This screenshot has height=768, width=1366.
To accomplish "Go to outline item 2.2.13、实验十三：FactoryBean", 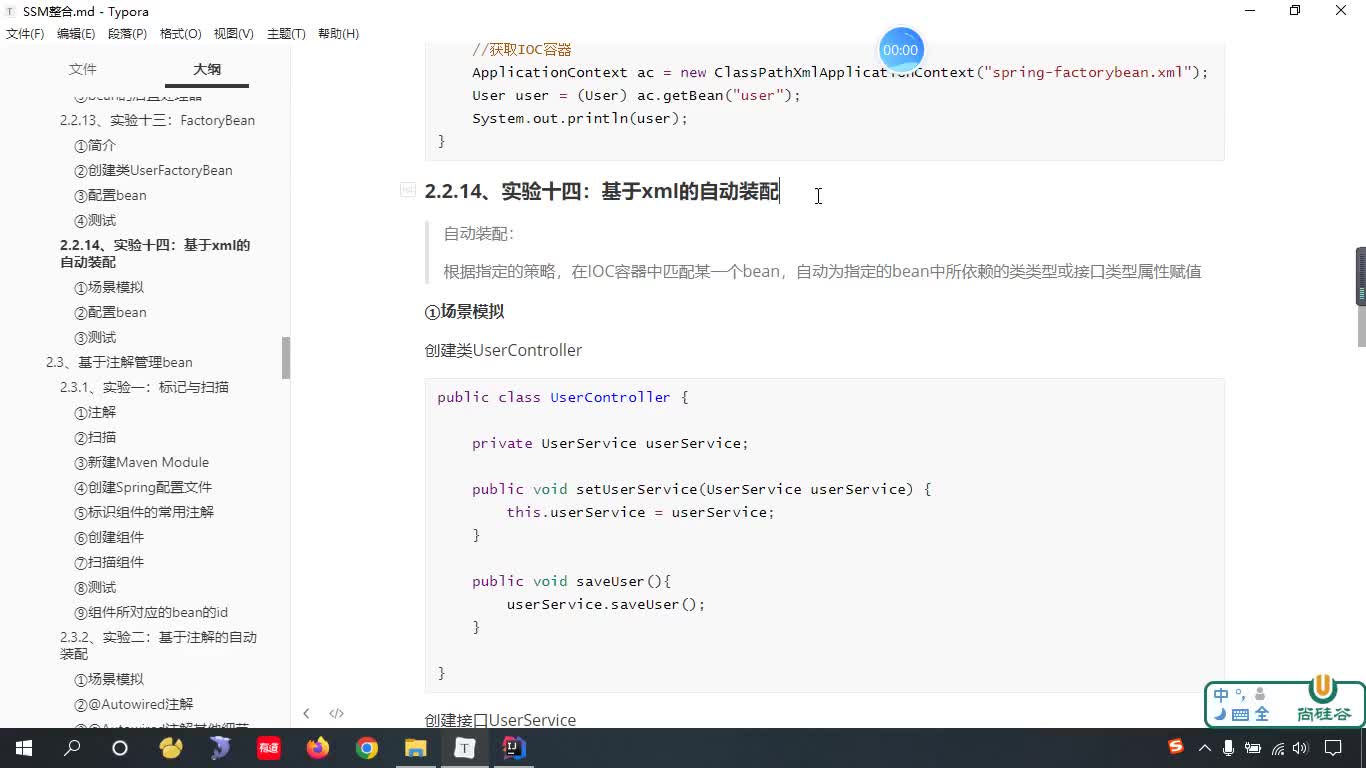I will [x=157, y=120].
